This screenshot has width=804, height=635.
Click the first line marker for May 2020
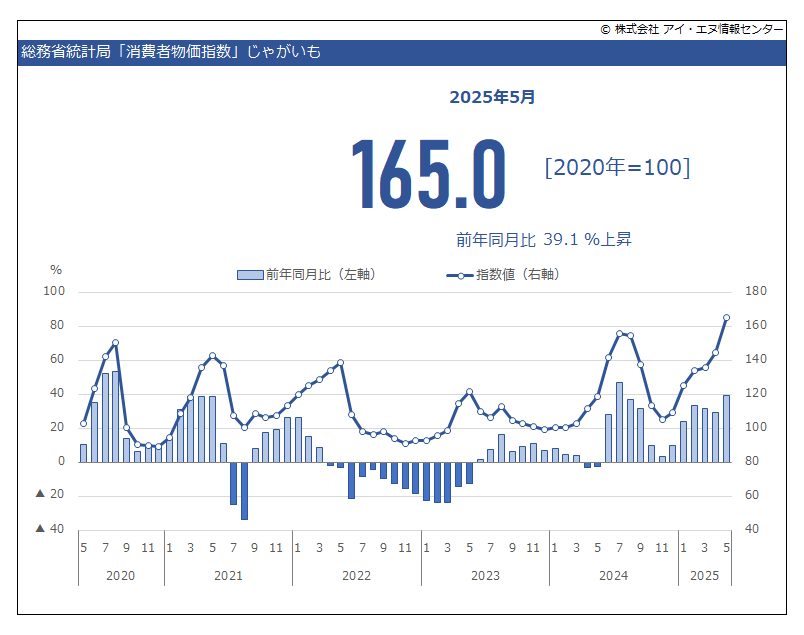click(84, 424)
